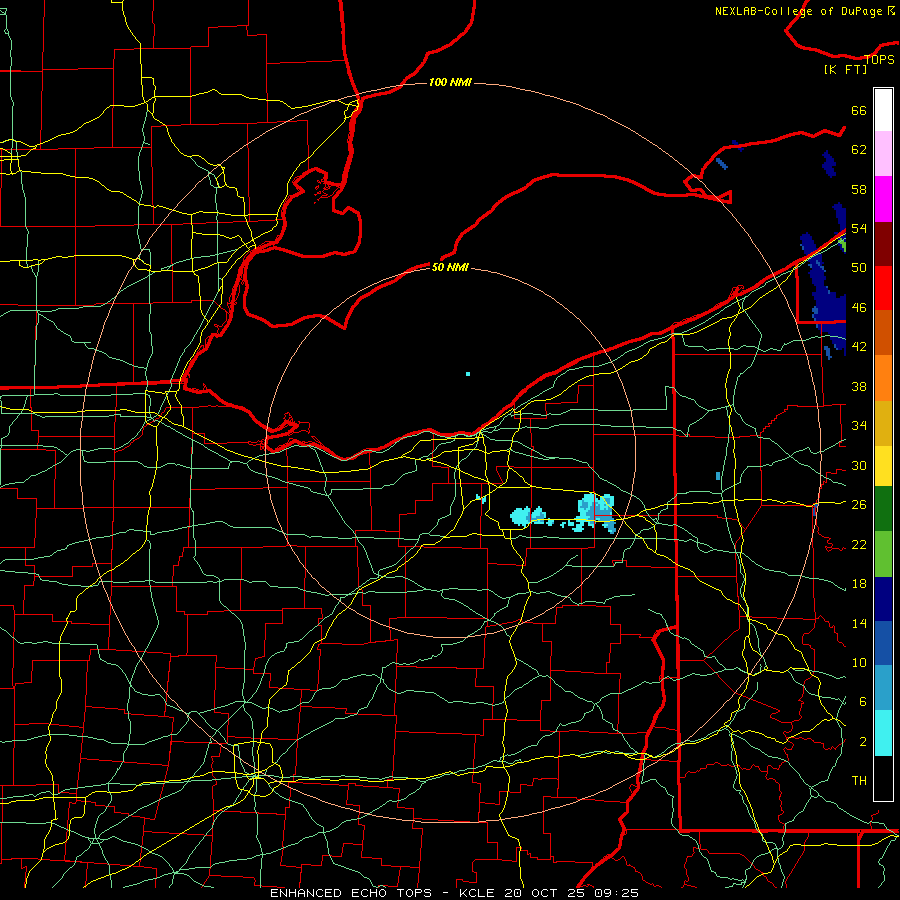Image resolution: width=900 pixels, height=900 pixels.
Task: Click the NEXLAB-College of DuPage label
Action: pyautogui.click(x=805, y=11)
